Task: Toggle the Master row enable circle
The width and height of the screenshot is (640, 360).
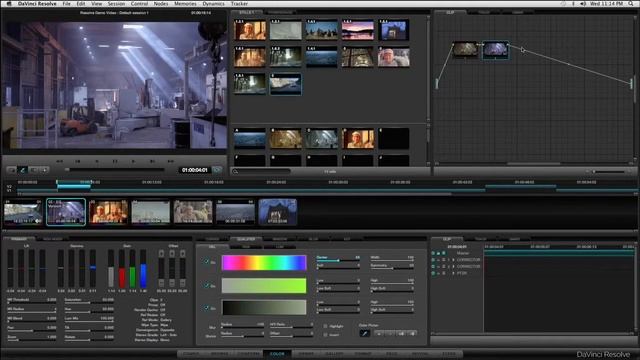Action: tap(433, 253)
